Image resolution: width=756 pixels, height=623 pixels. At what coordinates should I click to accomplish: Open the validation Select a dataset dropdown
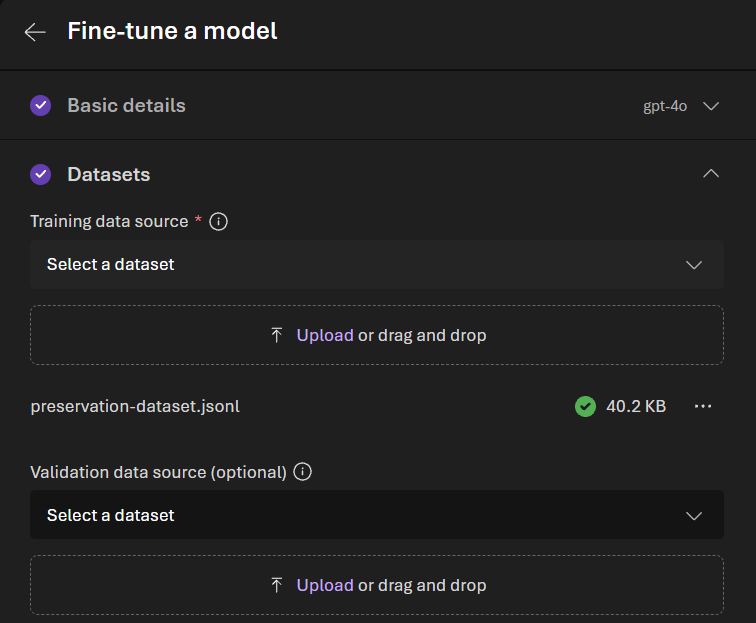click(x=377, y=515)
